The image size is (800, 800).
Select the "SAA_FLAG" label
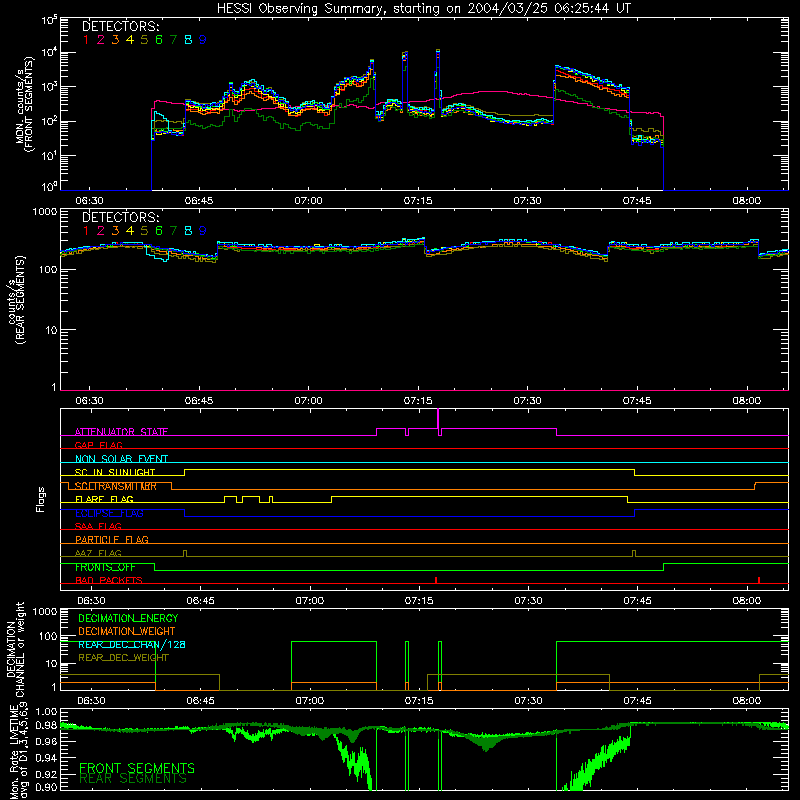point(98,526)
